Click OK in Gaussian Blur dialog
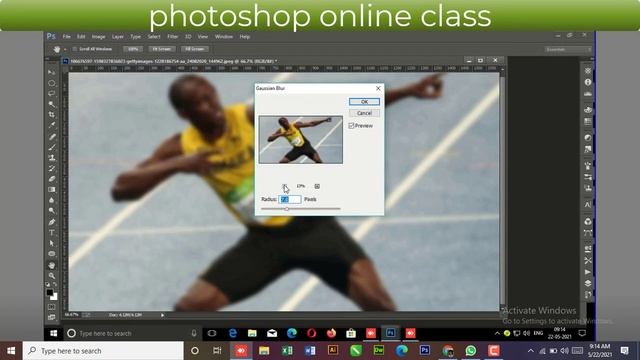Screen dimensions: 640x360 [364, 102]
